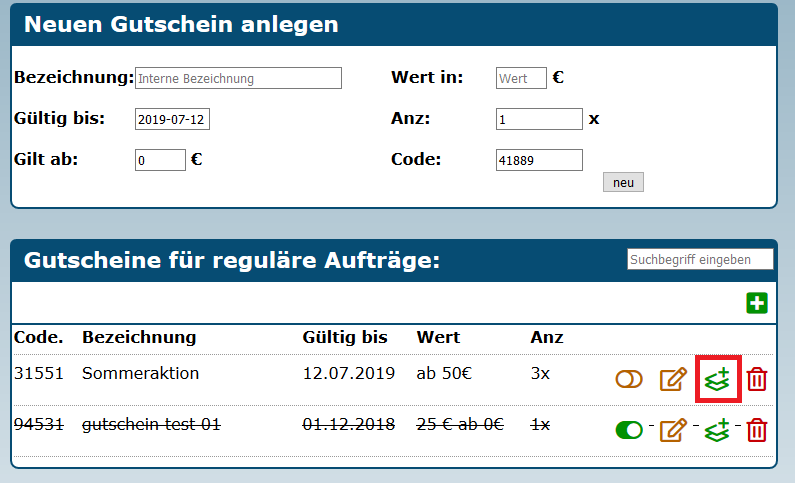Click the Suchbegriff eingeben search box
Image resolution: width=795 pixels, height=483 pixels.
[700, 260]
